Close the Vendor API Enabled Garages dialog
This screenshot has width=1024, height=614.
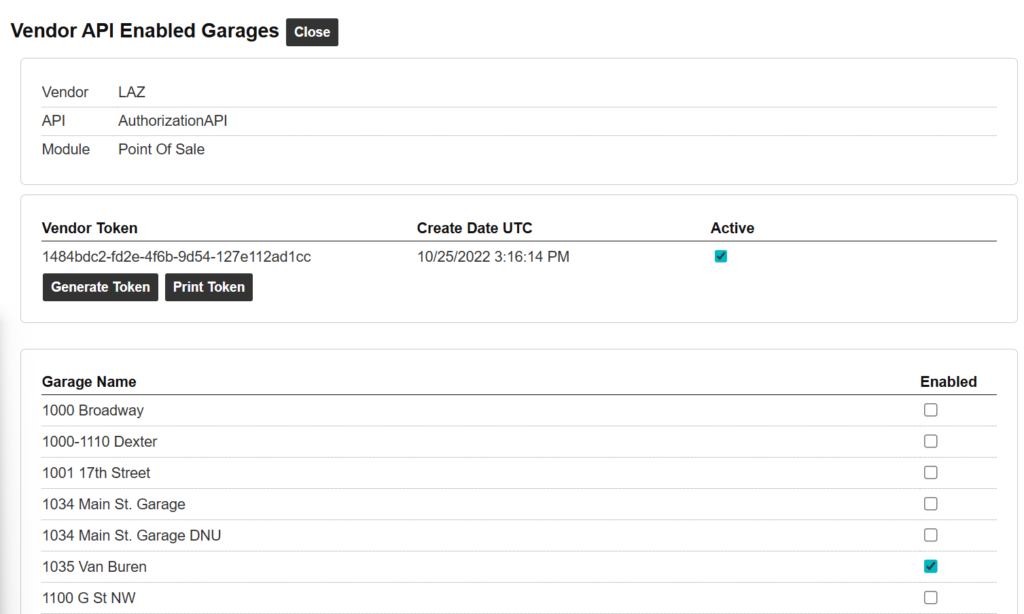click(312, 32)
